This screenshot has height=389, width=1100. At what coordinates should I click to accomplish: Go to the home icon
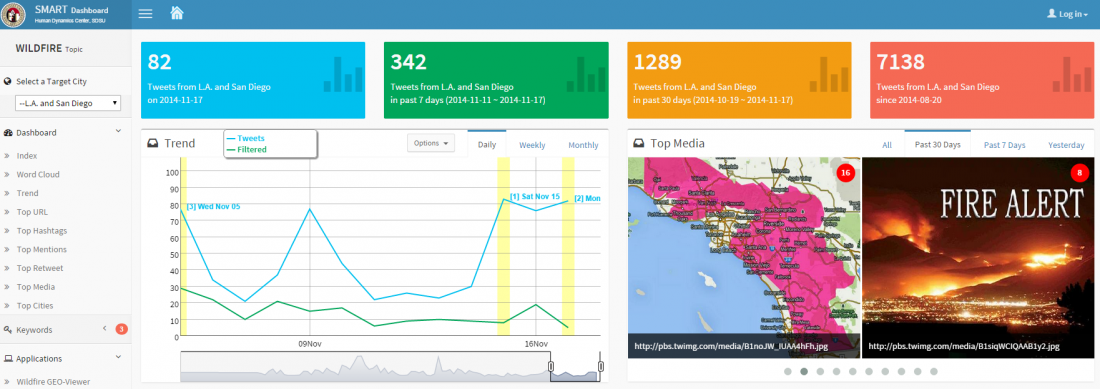177,13
